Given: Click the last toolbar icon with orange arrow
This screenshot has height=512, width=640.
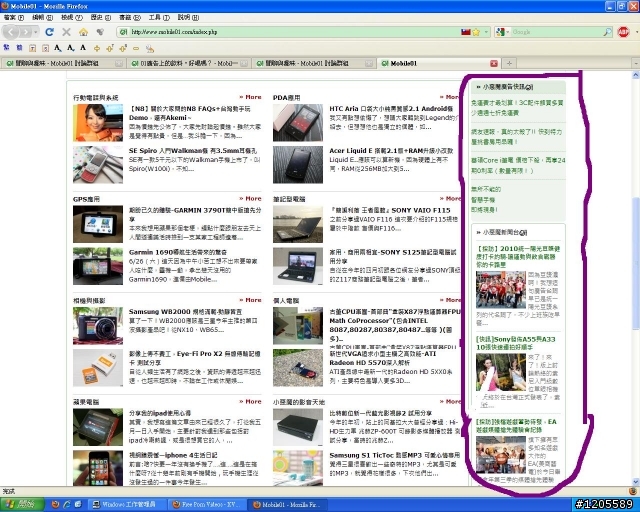Looking at the screenshot, I should click(150, 49).
